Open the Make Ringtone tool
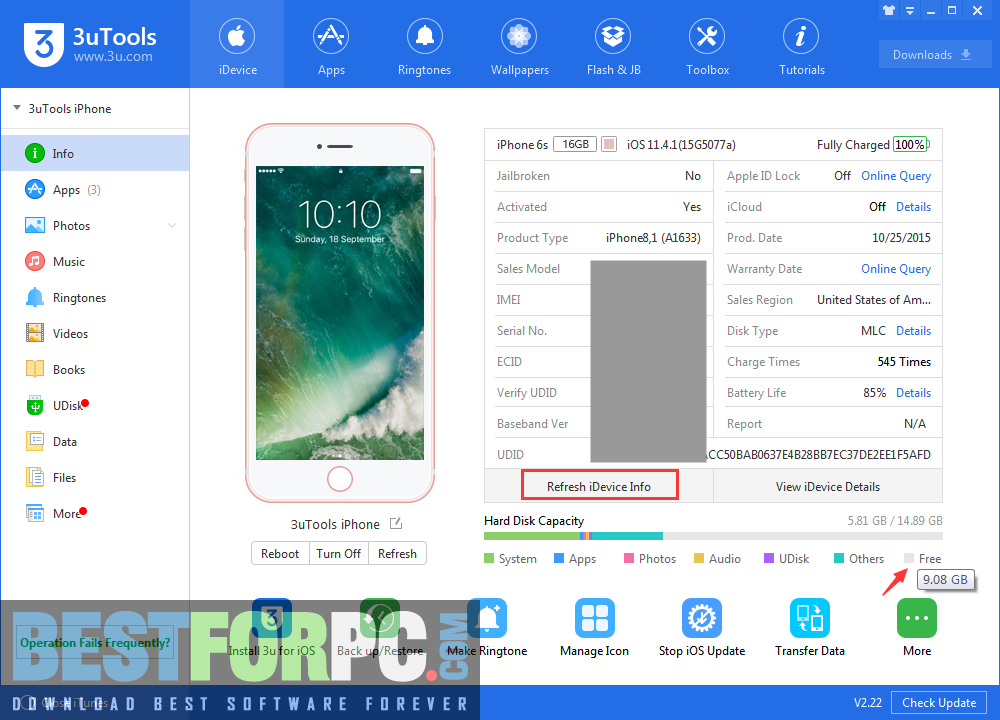This screenshot has height=720, width=1000. coord(487,628)
